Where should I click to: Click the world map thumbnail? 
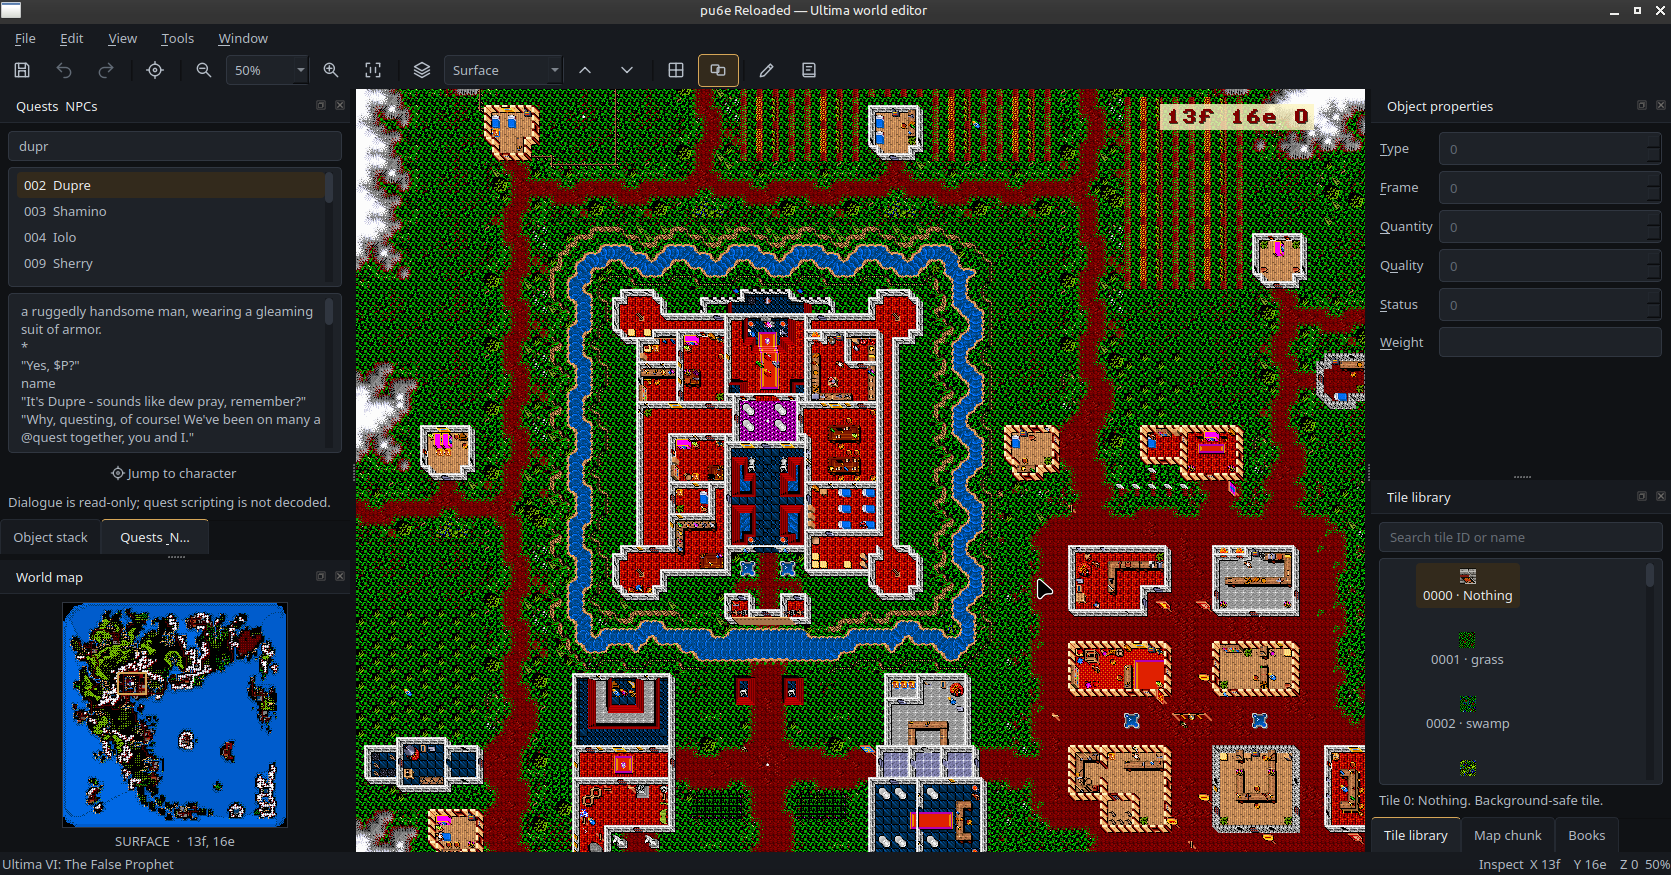175,715
